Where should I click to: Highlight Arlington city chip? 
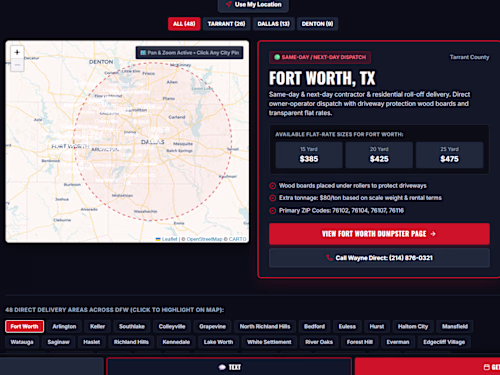(x=64, y=327)
